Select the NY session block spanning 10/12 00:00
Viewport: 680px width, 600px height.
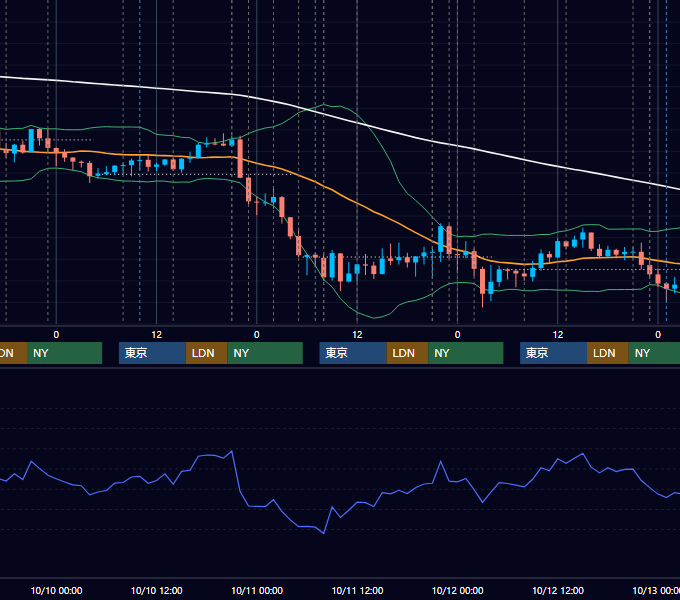(x=466, y=353)
